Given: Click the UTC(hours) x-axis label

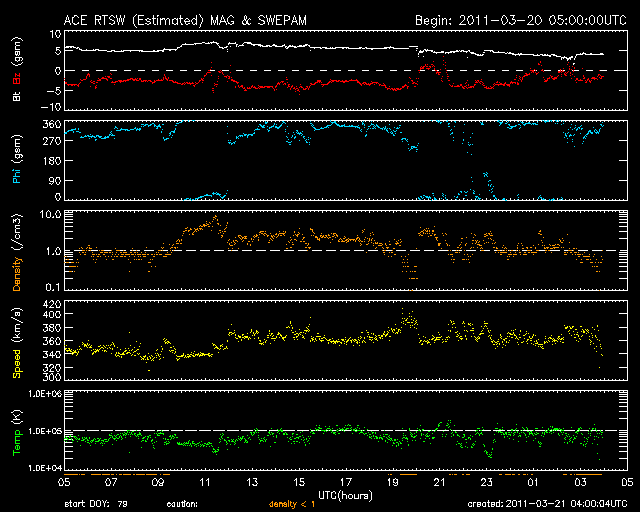Looking at the screenshot, I should click(346, 495).
